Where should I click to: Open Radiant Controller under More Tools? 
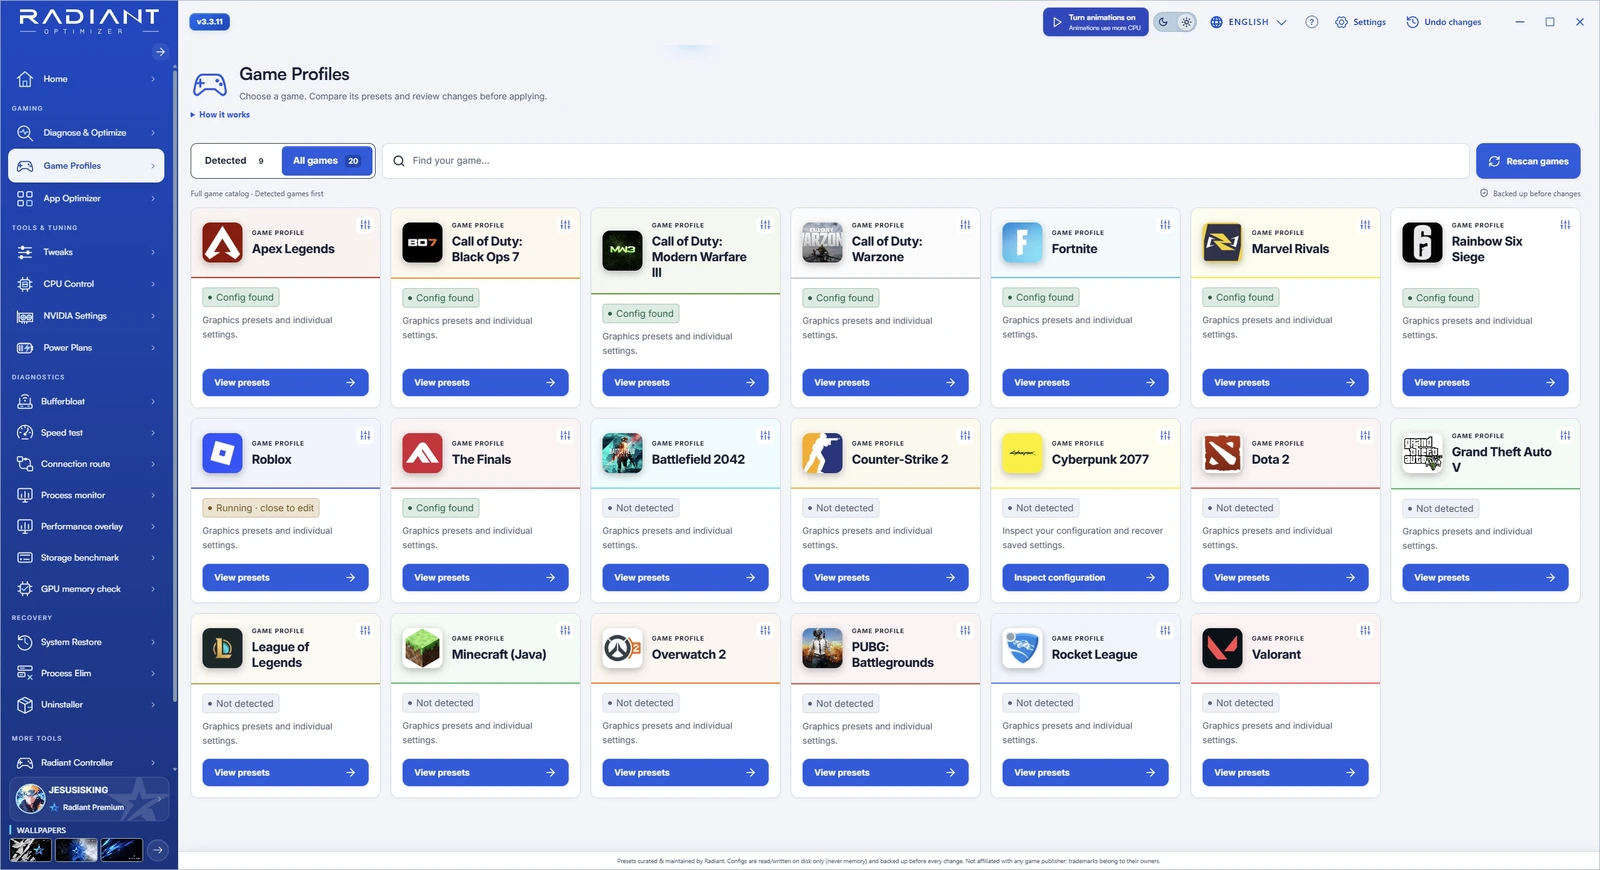tap(86, 763)
